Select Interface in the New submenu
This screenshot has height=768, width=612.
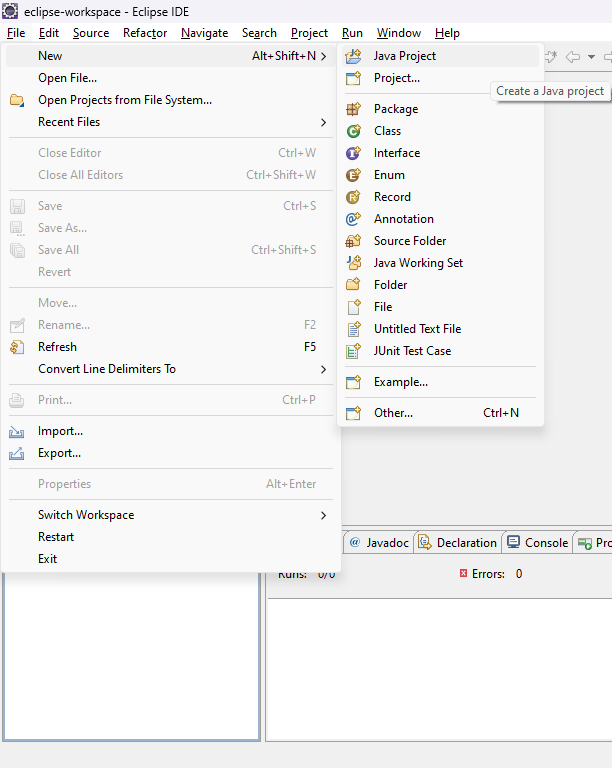pos(441,153)
